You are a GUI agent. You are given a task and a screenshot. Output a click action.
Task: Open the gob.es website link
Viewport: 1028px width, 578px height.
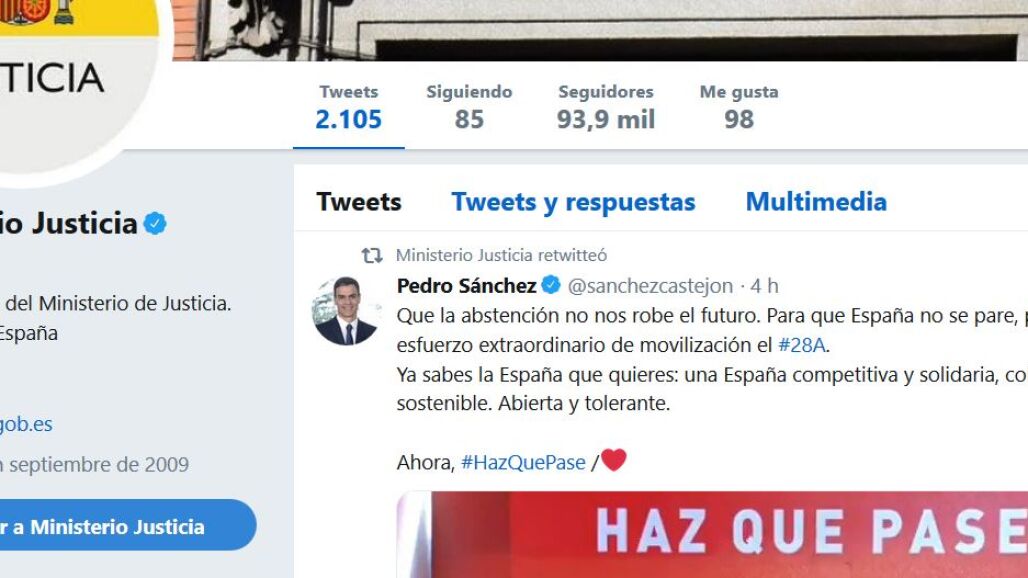point(26,424)
